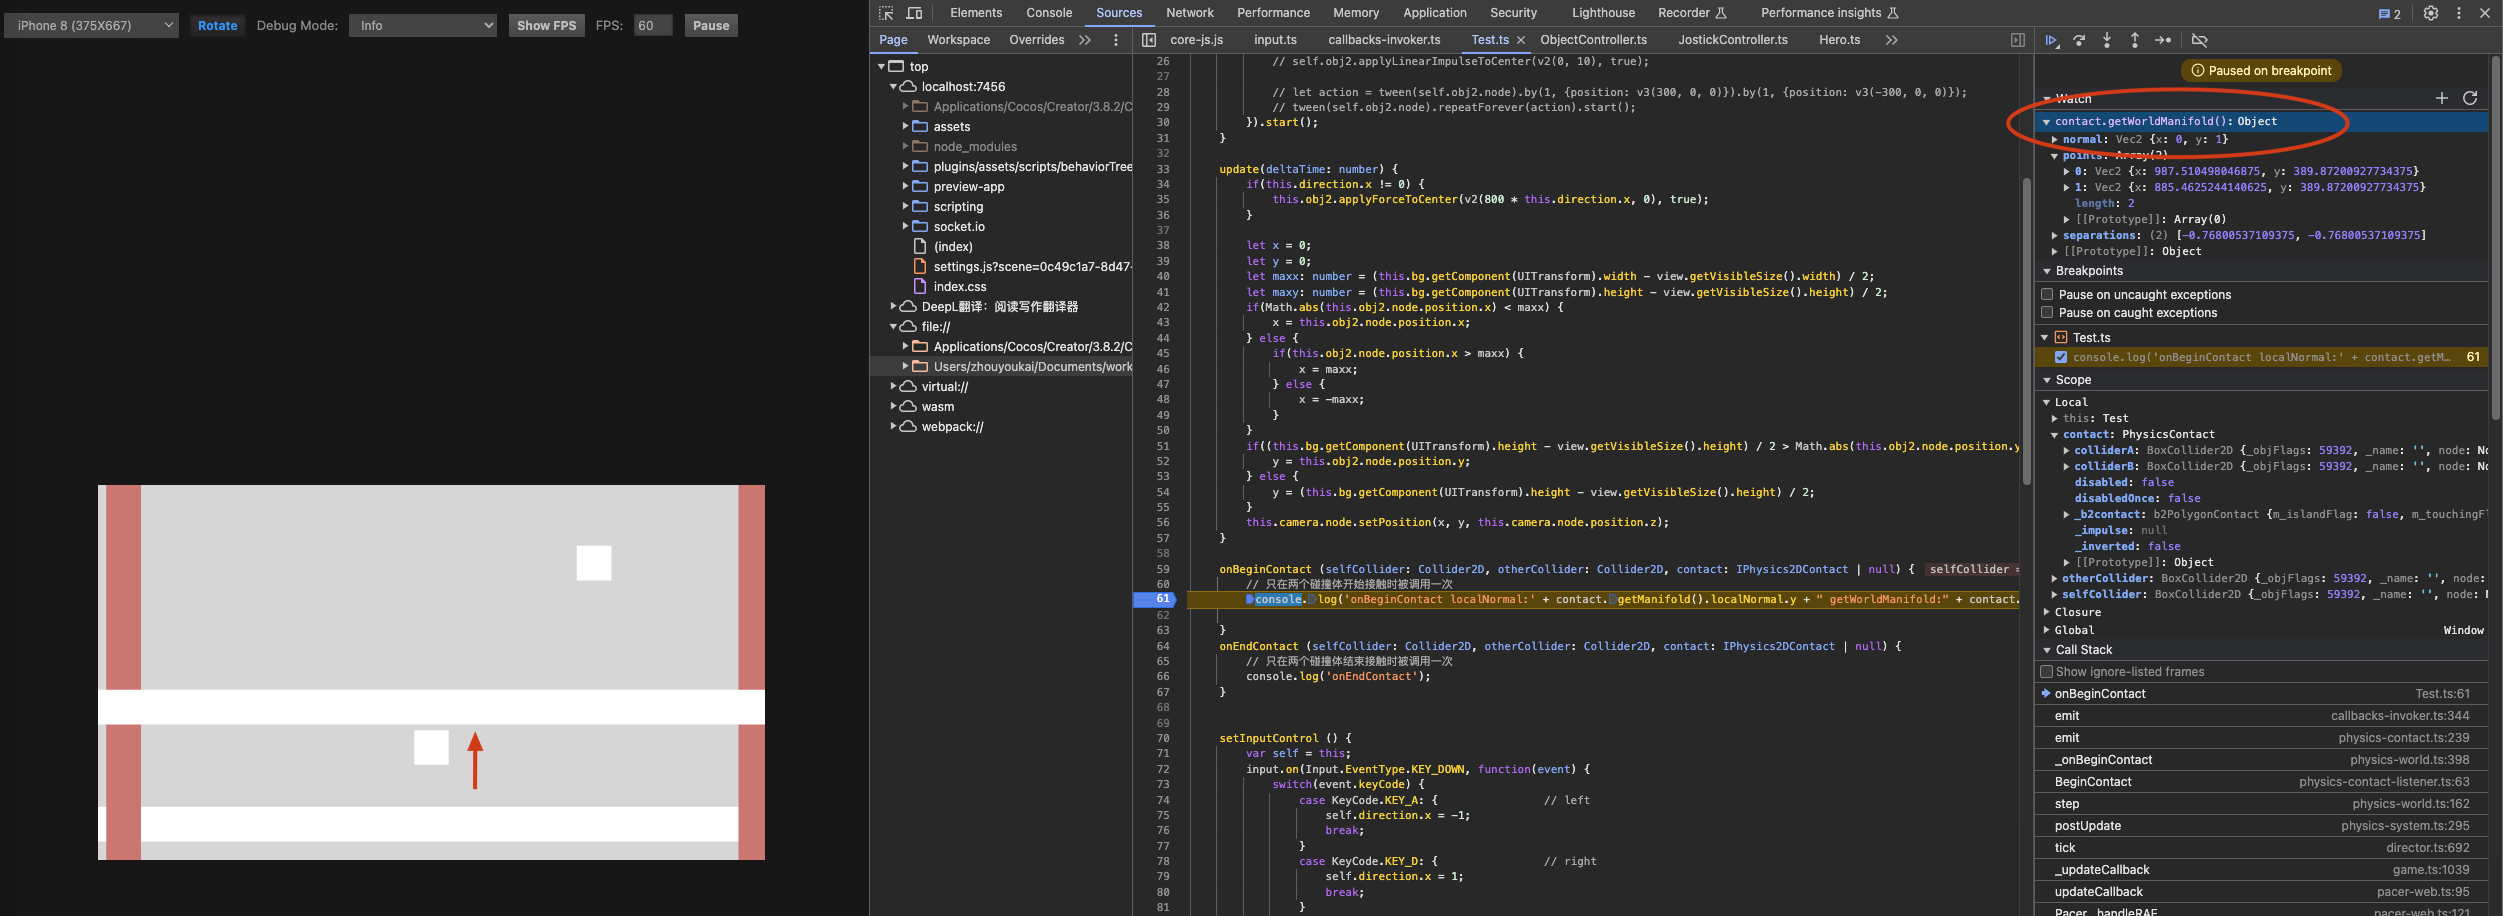
Task: Deactivate all breakpoints icon
Action: (x=2199, y=40)
